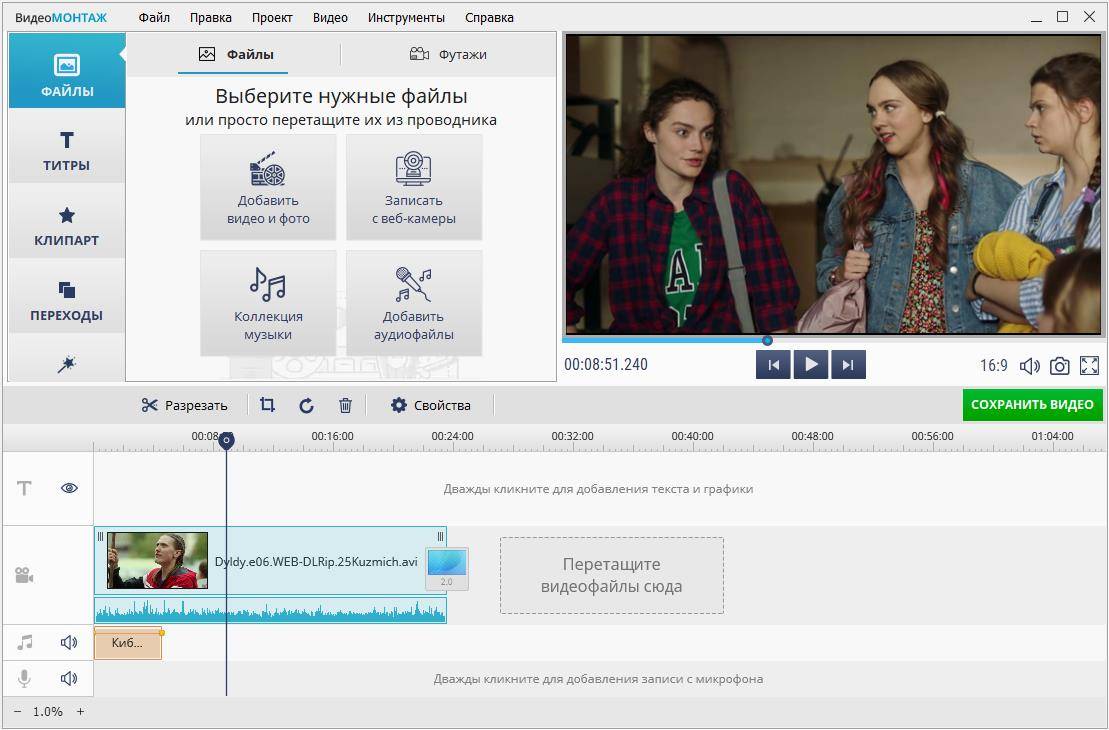Click the 00:08:51.240 timecode
Viewport: 1109px width, 730px height.
point(606,365)
